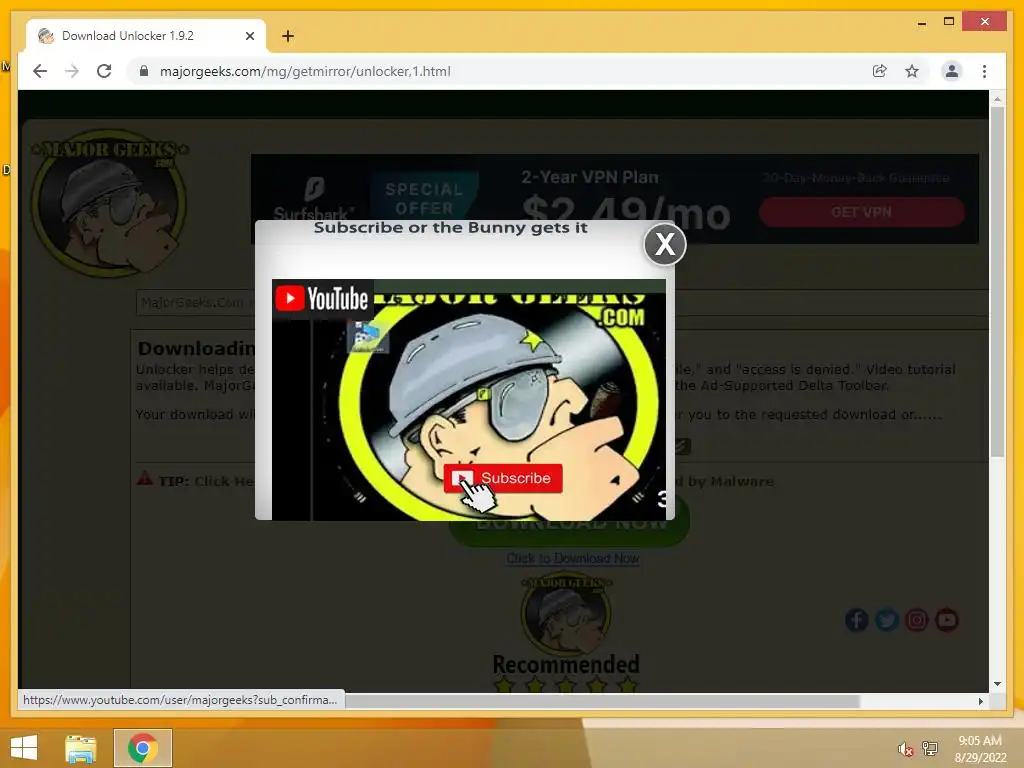Image resolution: width=1024 pixels, height=768 pixels.
Task: Click the muted volume tray icon
Action: coord(905,749)
